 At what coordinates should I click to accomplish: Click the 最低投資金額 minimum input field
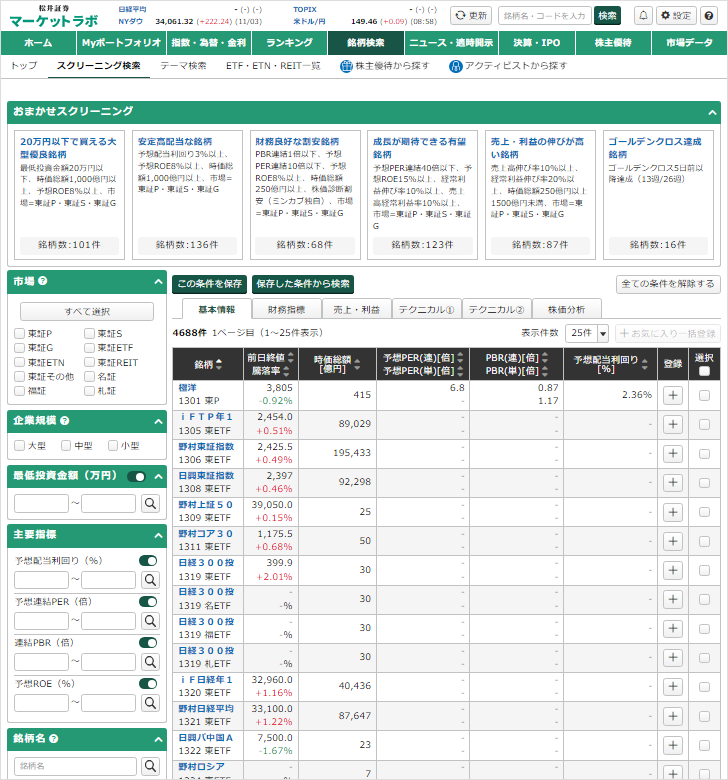[41, 503]
